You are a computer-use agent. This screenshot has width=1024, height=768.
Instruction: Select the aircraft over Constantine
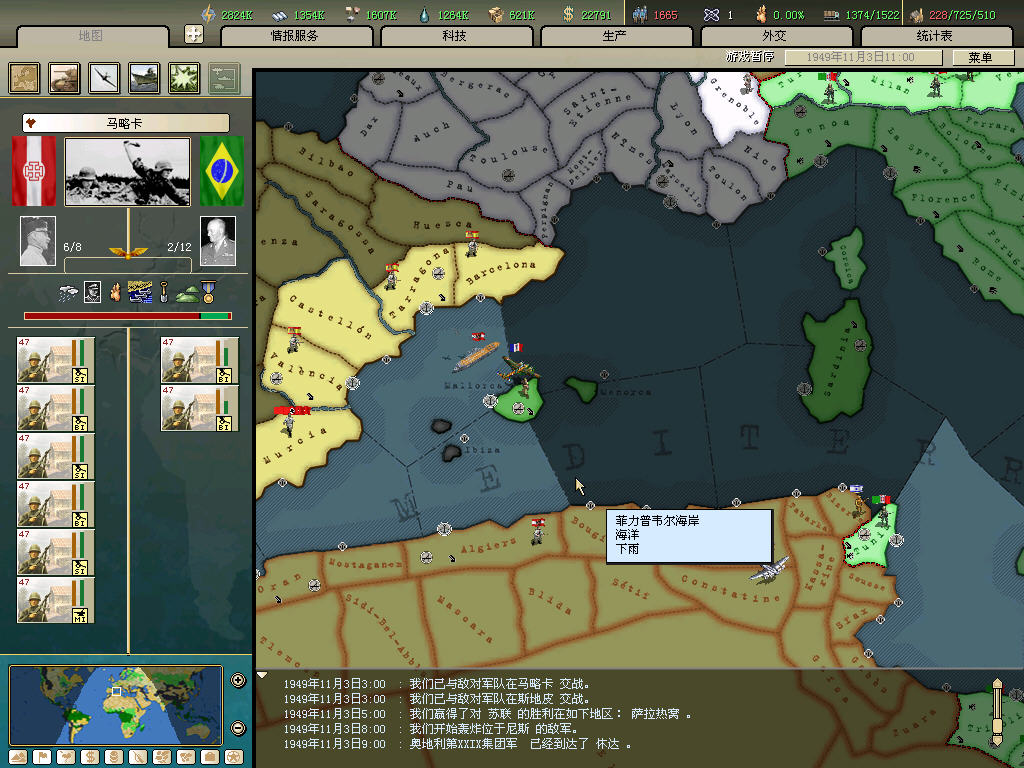coord(769,569)
